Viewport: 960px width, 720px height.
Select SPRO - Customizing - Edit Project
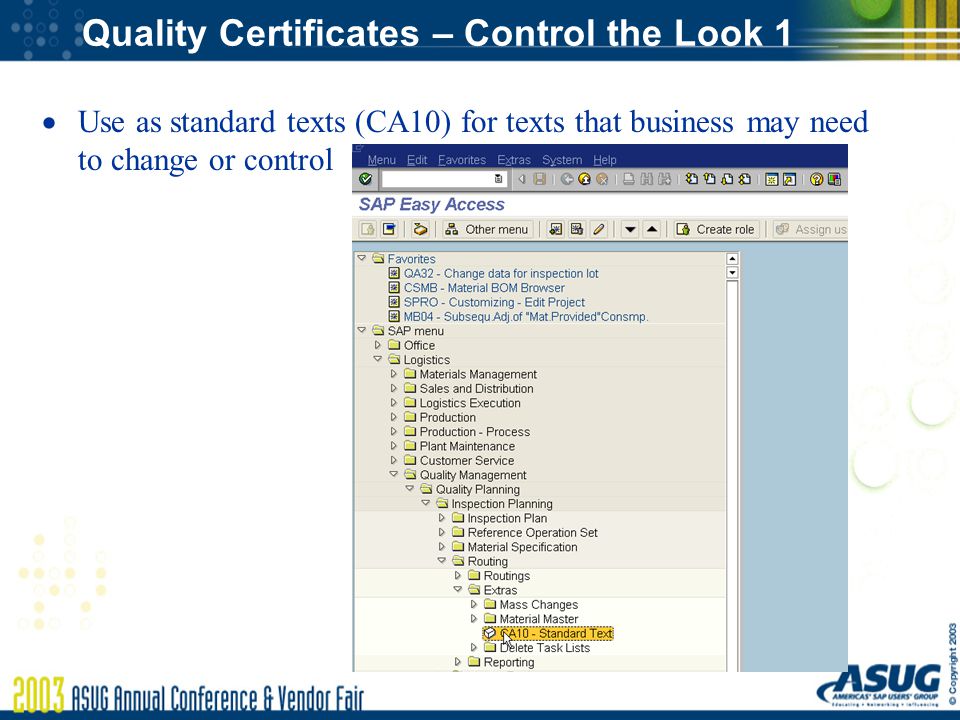pos(494,302)
